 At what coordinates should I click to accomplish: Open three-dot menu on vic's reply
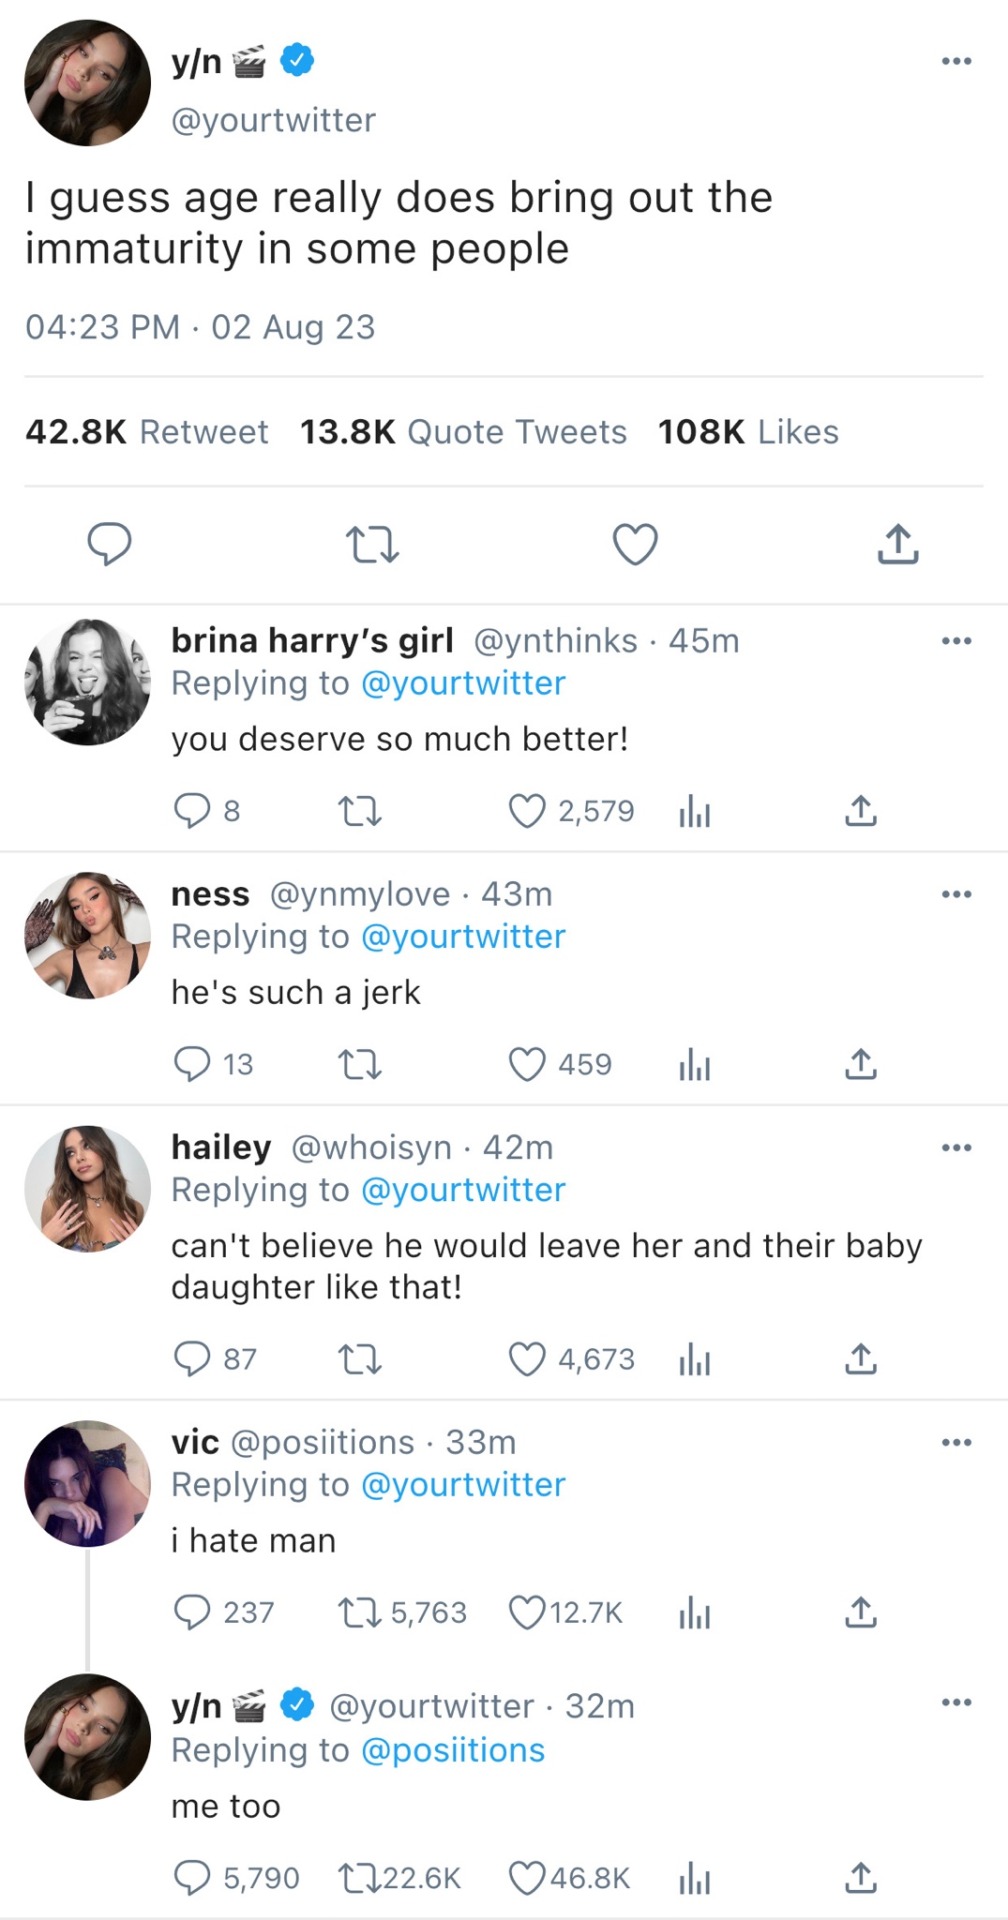(x=956, y=1442)
